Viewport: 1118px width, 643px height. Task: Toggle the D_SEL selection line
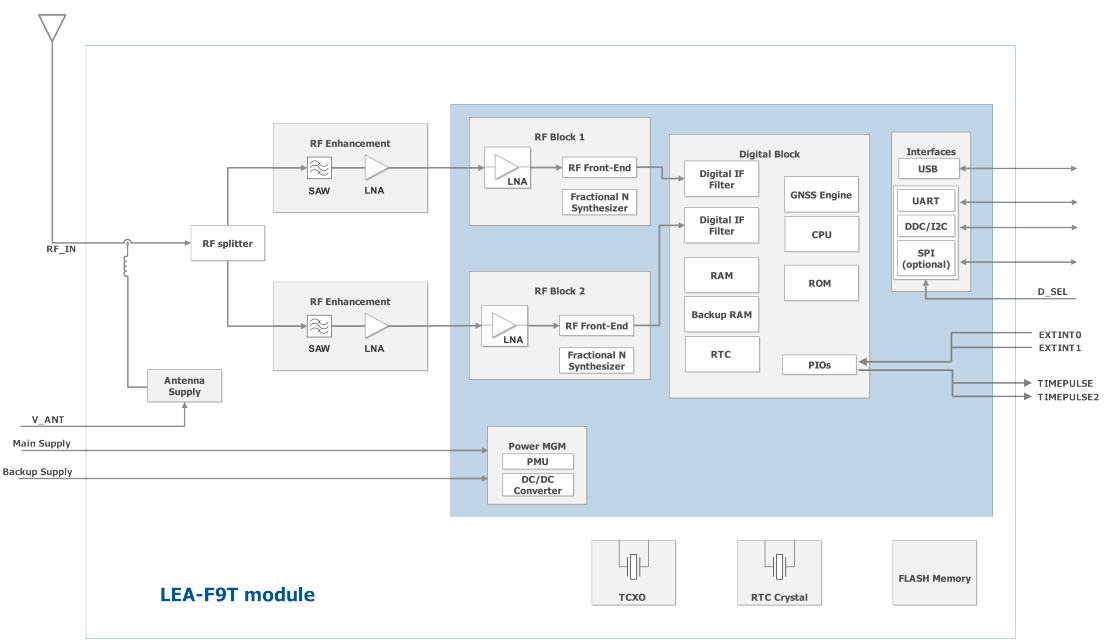point(1053,293)
